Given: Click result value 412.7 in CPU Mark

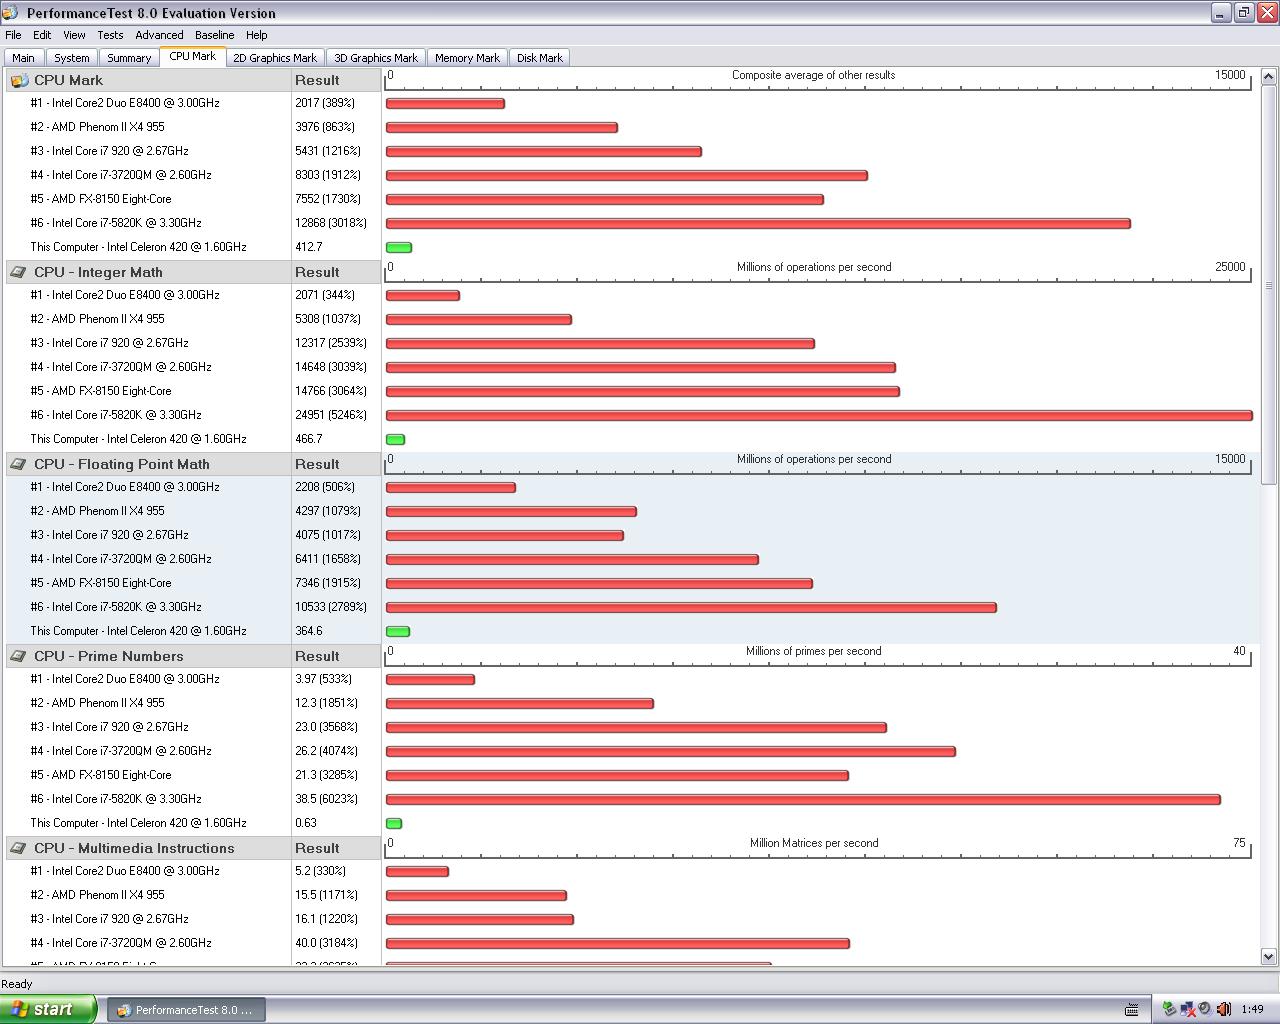Looking at the screenshot, I should click(x=309, y=247).
